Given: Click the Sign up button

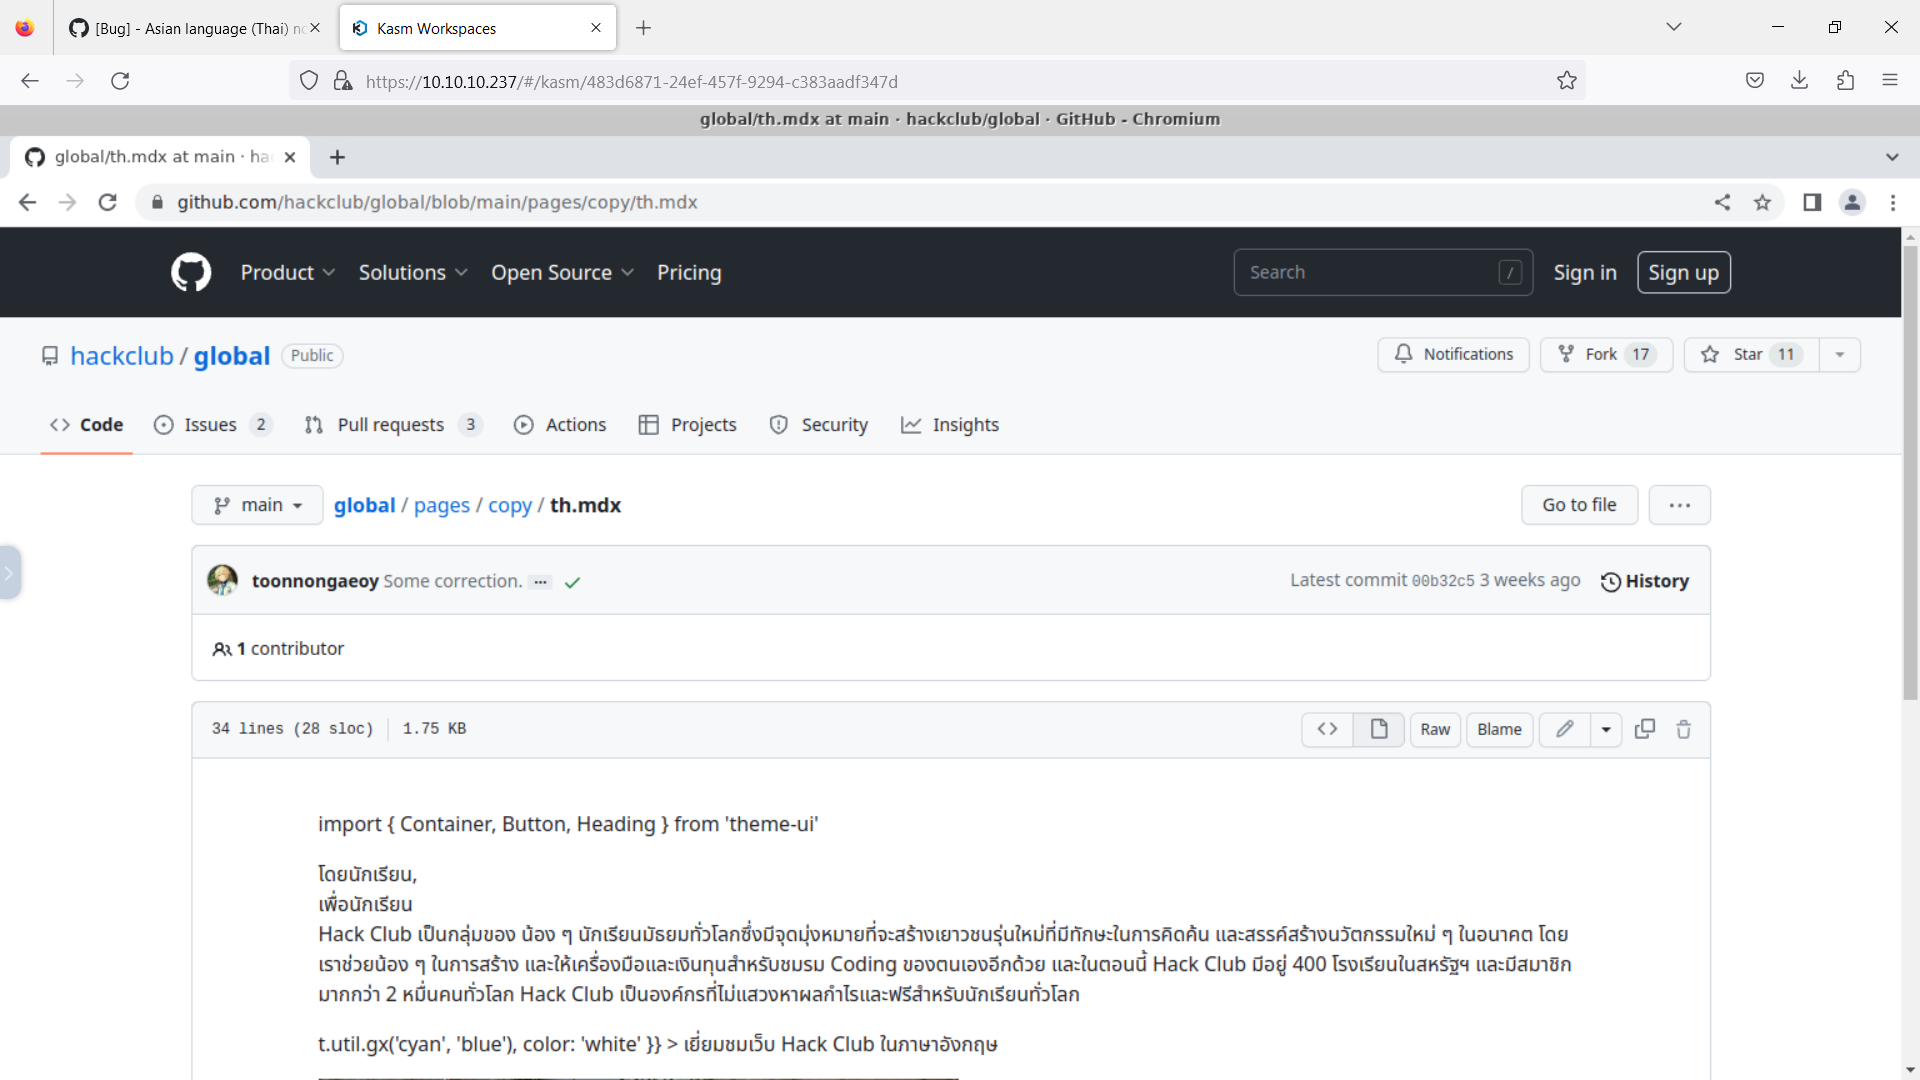Looking at the screenshot, I should (1683, 272).
